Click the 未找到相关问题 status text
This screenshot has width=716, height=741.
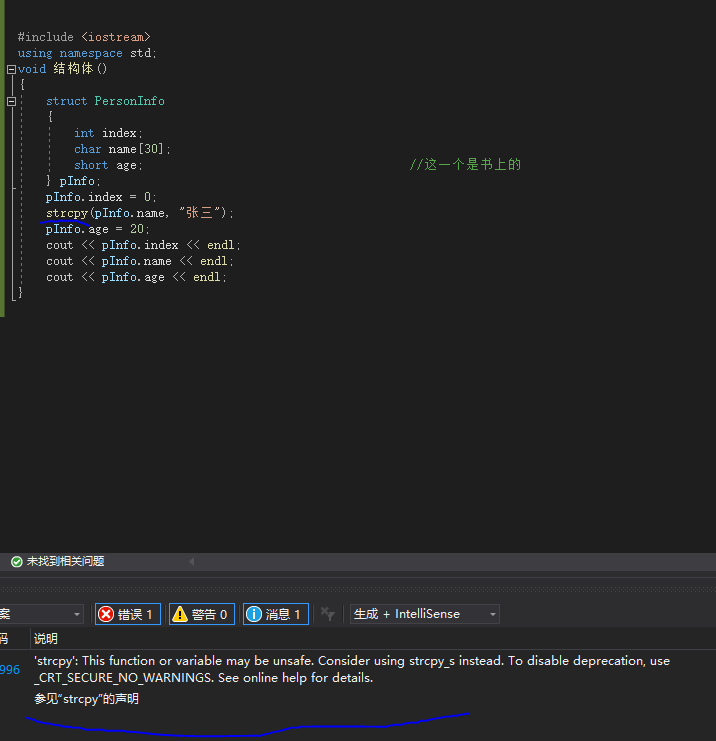coord(65,561)
